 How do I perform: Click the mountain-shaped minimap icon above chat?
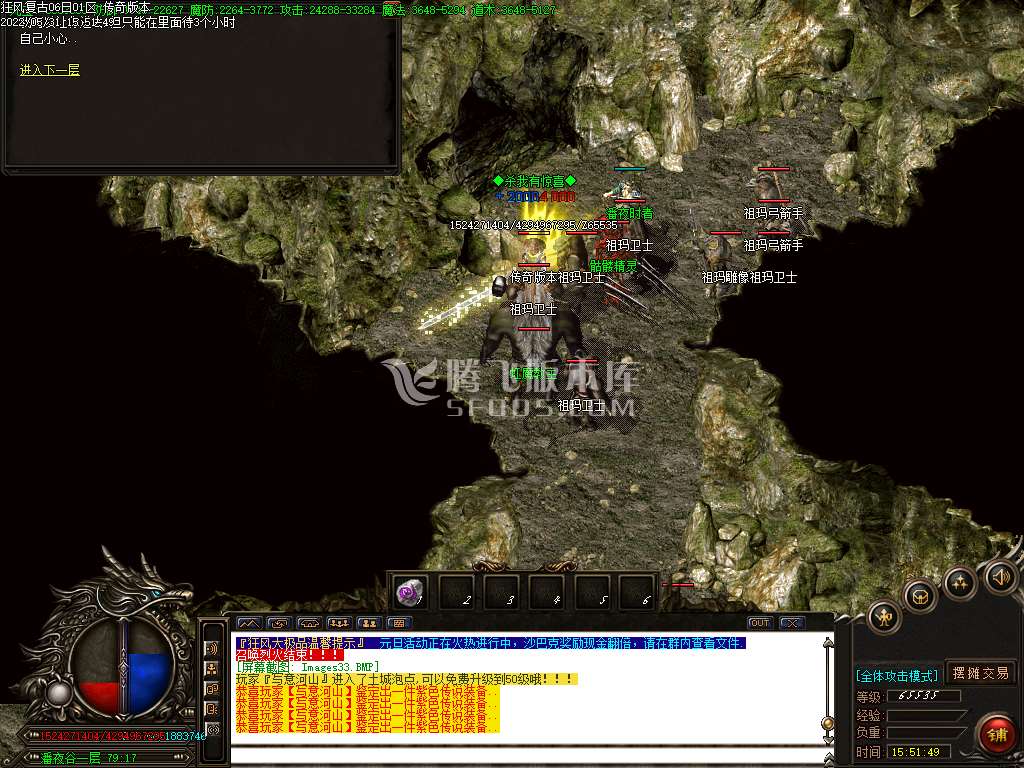(x=249, y=623)
